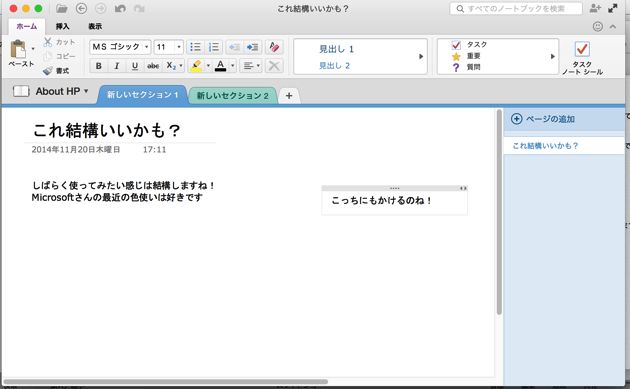Click the vertical page scrollbar
The height and width of the screenshot is (389, 630).
pyautogui.click(x=499, y=211)
